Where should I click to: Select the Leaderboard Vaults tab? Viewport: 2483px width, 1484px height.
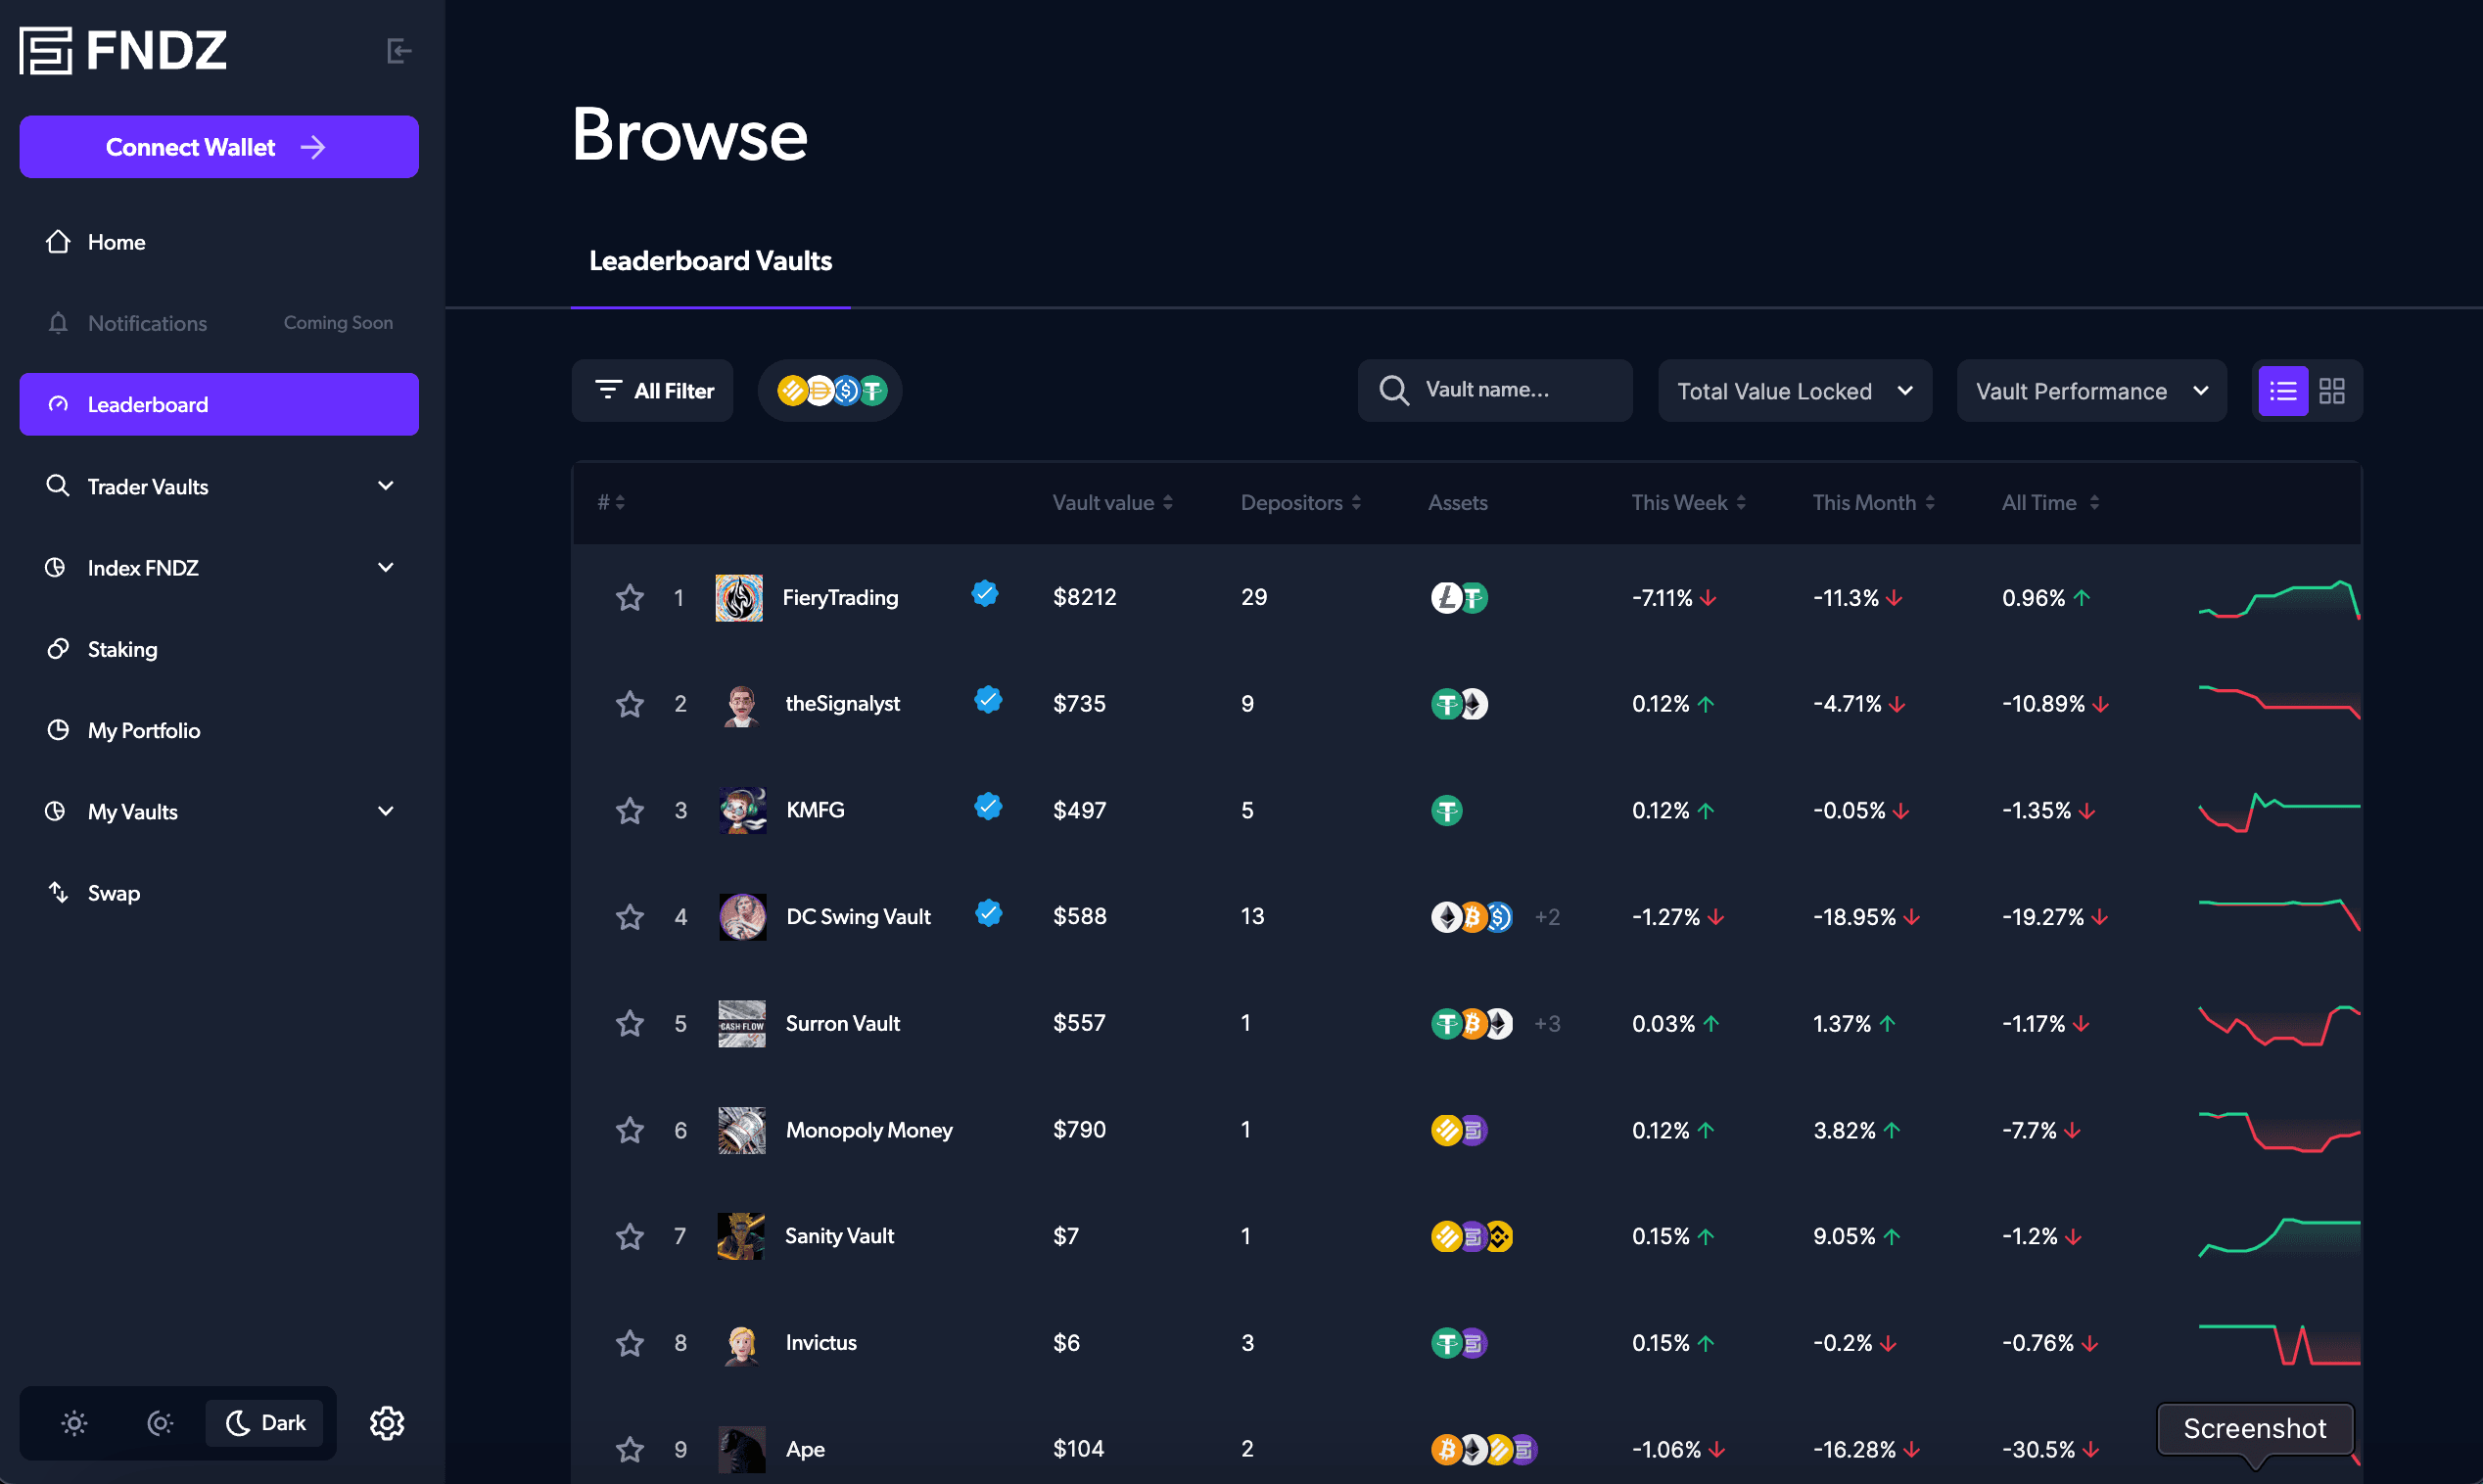710,261
